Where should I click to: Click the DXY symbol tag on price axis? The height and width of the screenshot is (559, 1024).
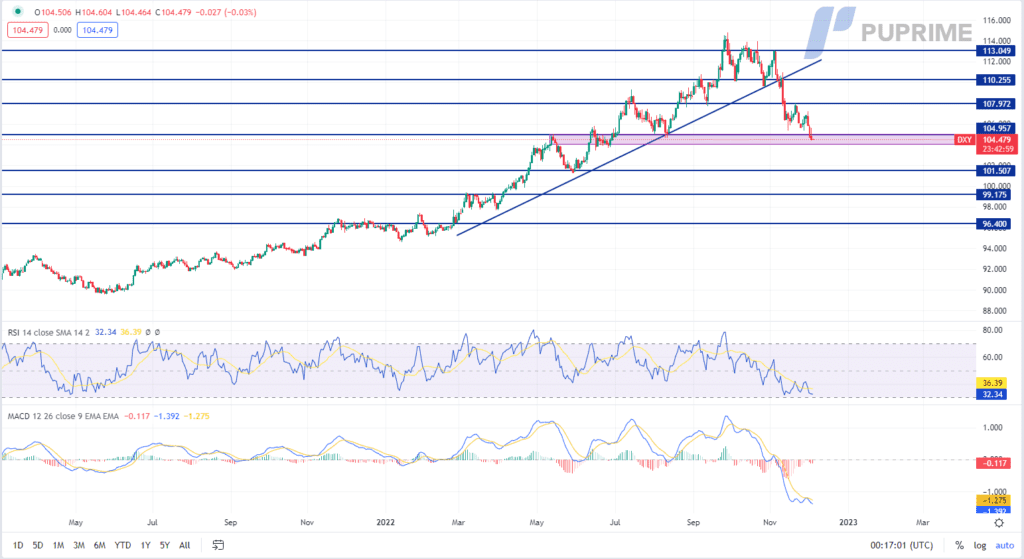point(964,140)
